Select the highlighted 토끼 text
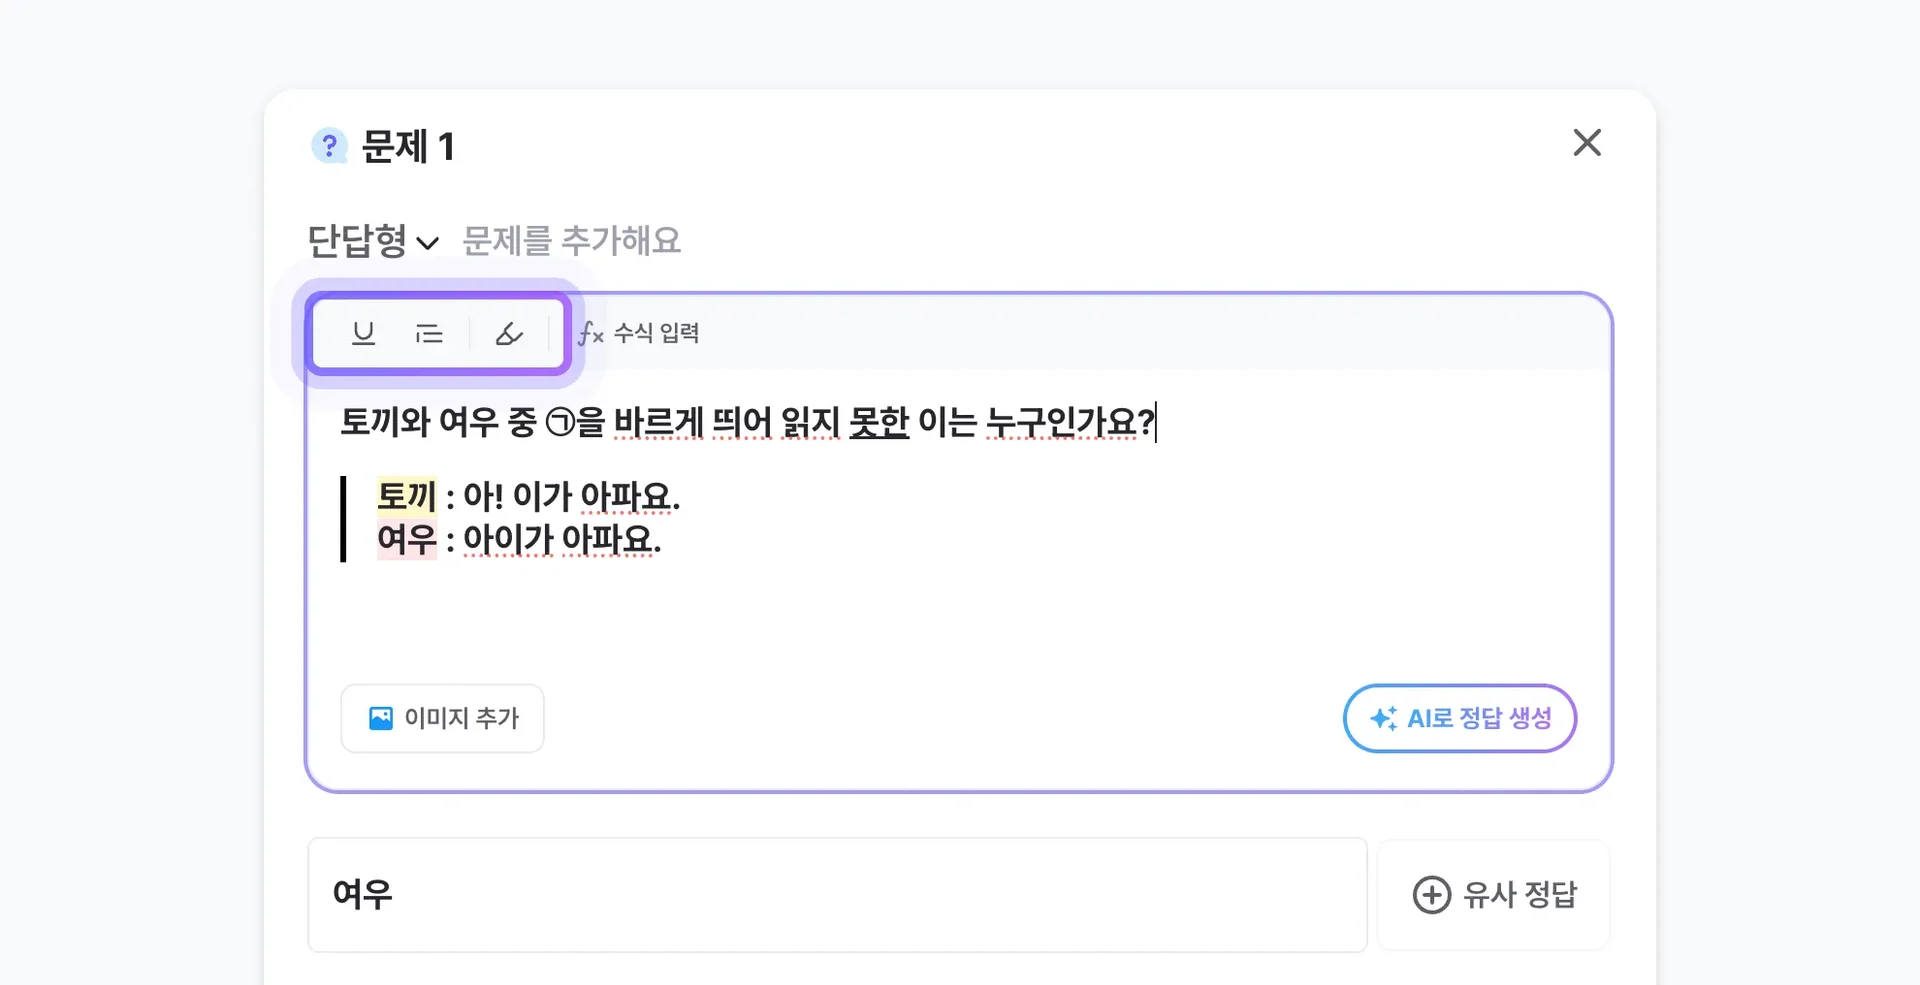Viewport: 1920px width, 985px height. coord(405,495)
